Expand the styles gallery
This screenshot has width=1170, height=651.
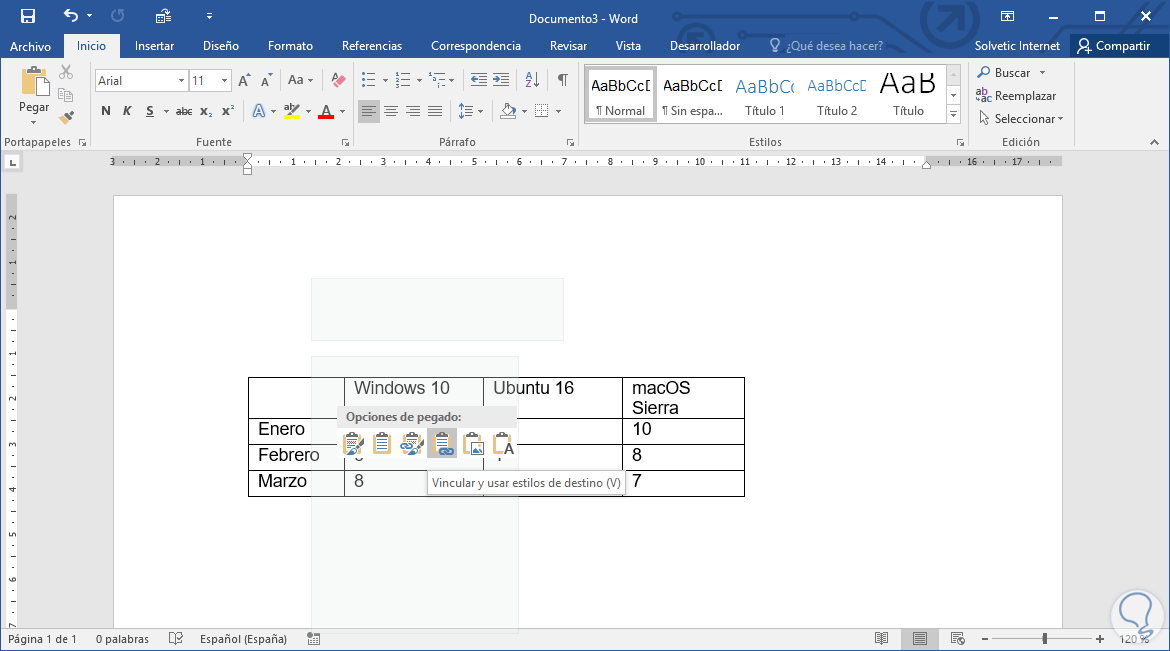click(953, 114)
